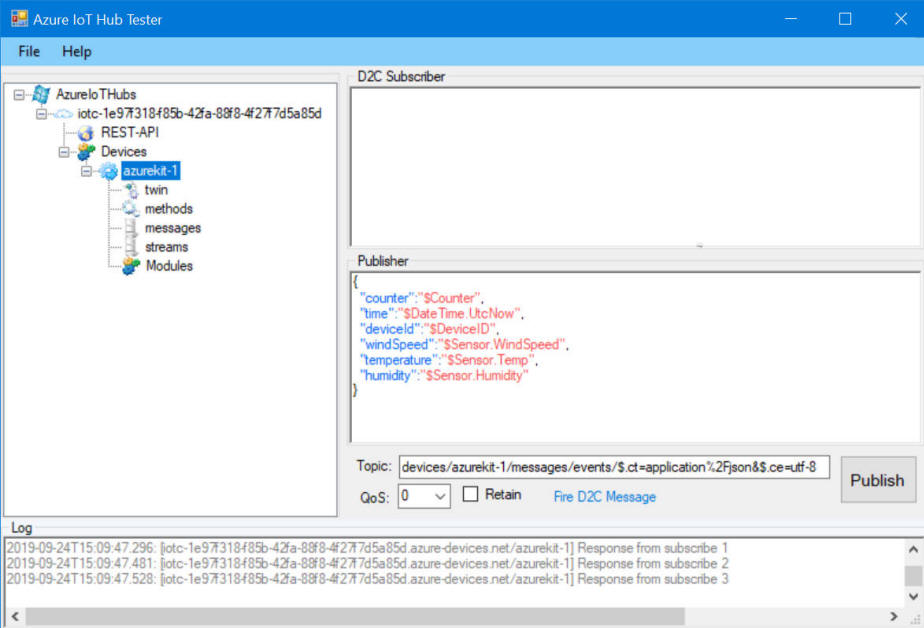Click the log horizontal scroll right arrow
The image size is (924, 628).
point(894,616)
